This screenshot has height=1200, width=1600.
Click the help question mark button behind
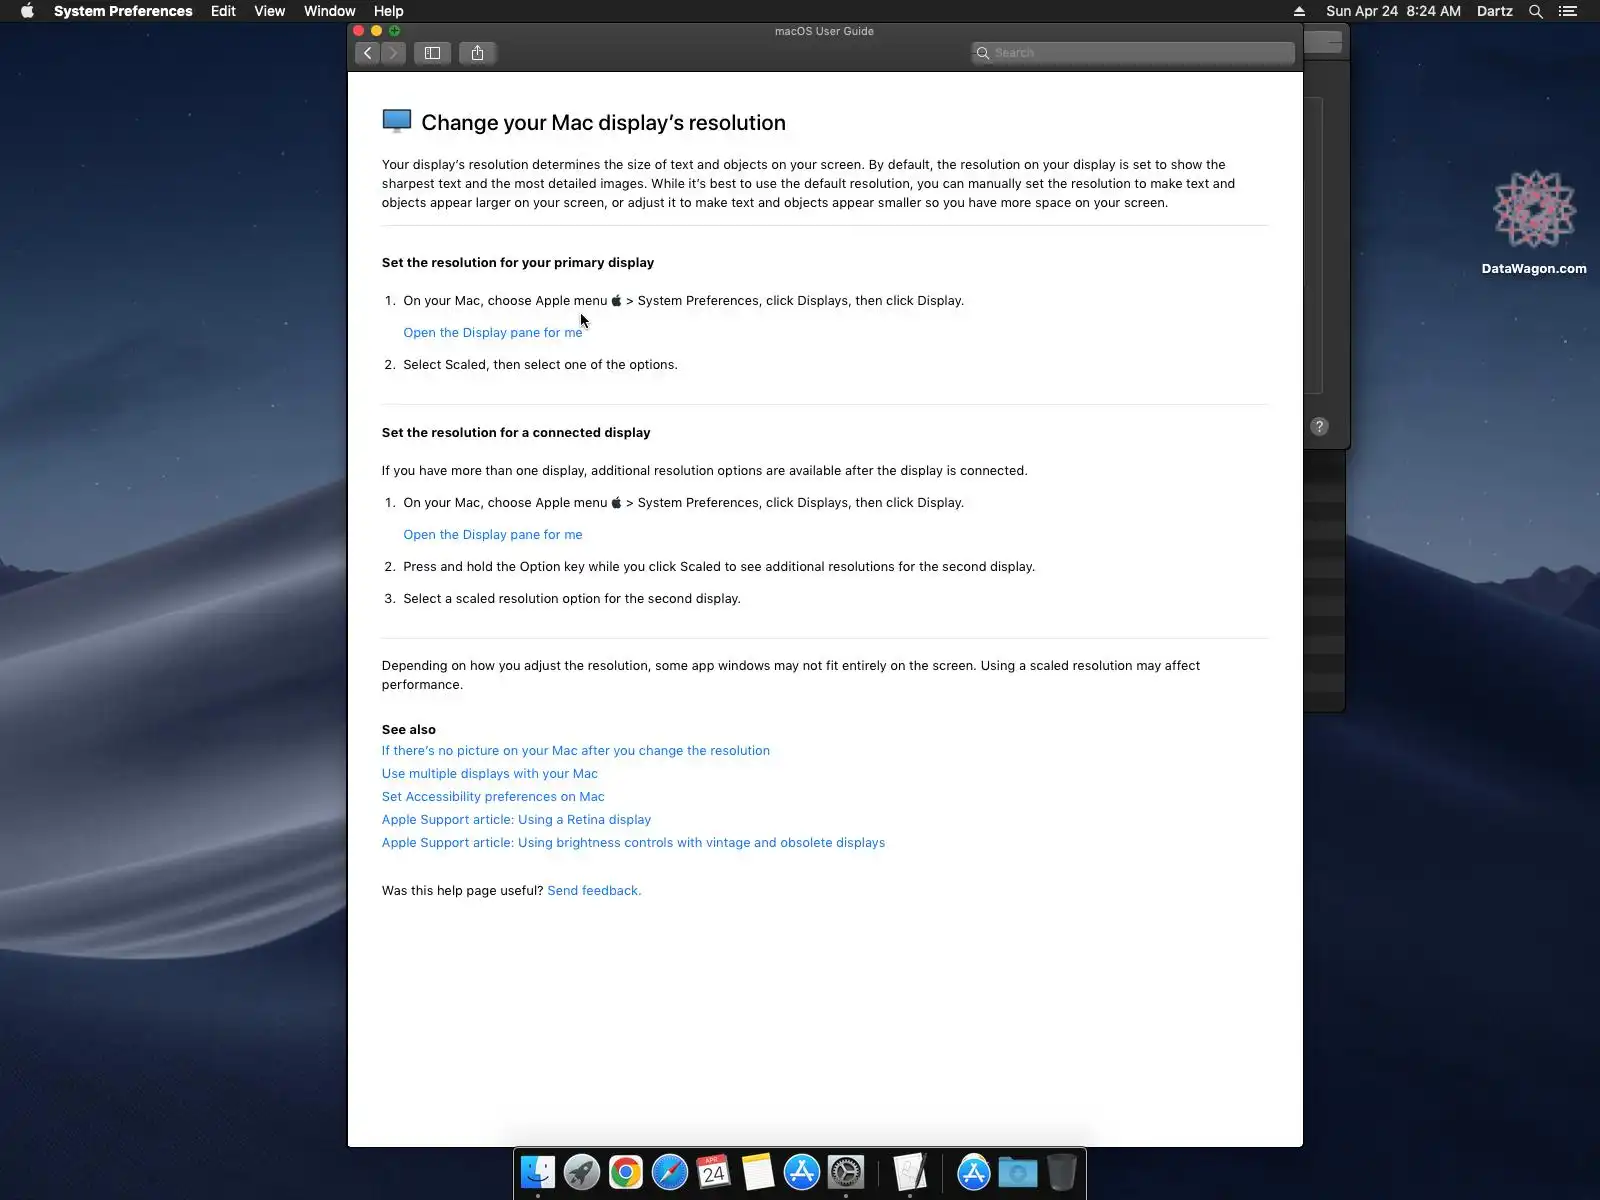[x=1320, y=427]
